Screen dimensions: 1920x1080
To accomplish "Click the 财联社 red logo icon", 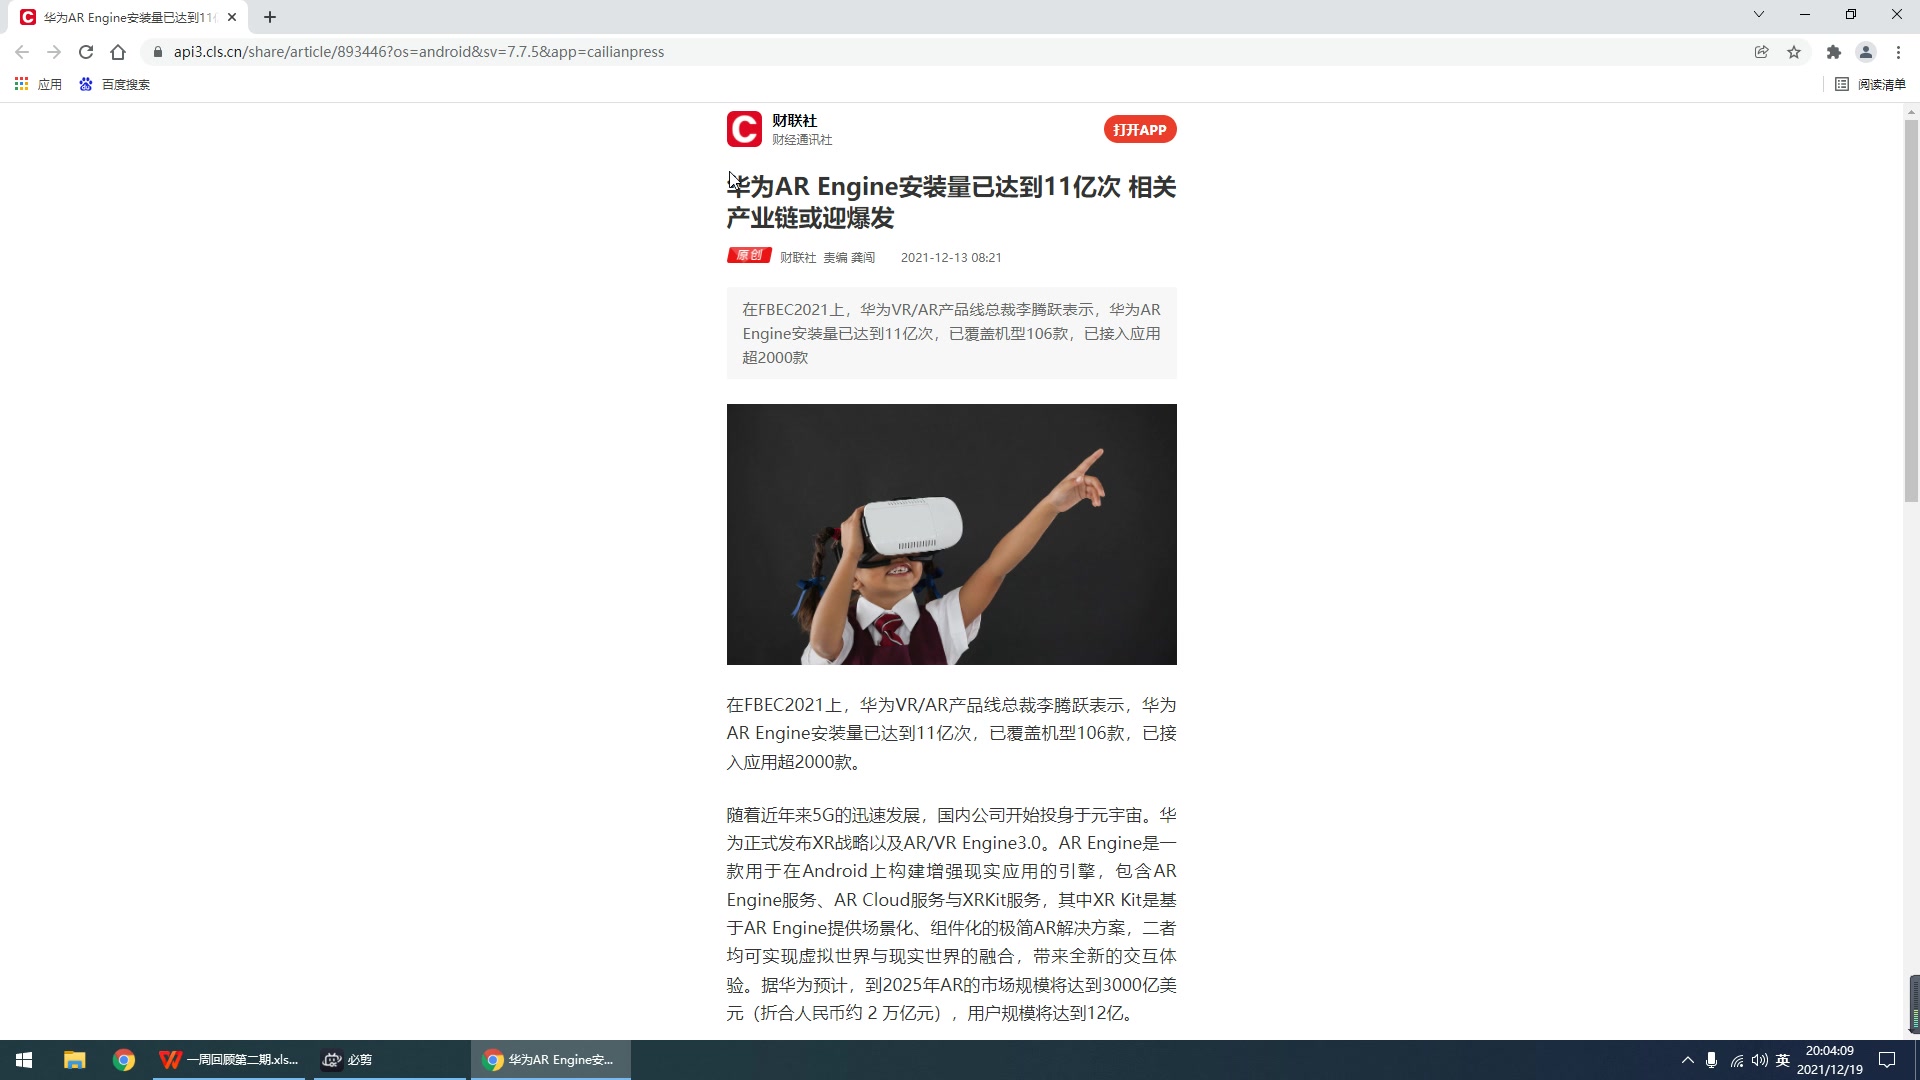I will point(744,129).
